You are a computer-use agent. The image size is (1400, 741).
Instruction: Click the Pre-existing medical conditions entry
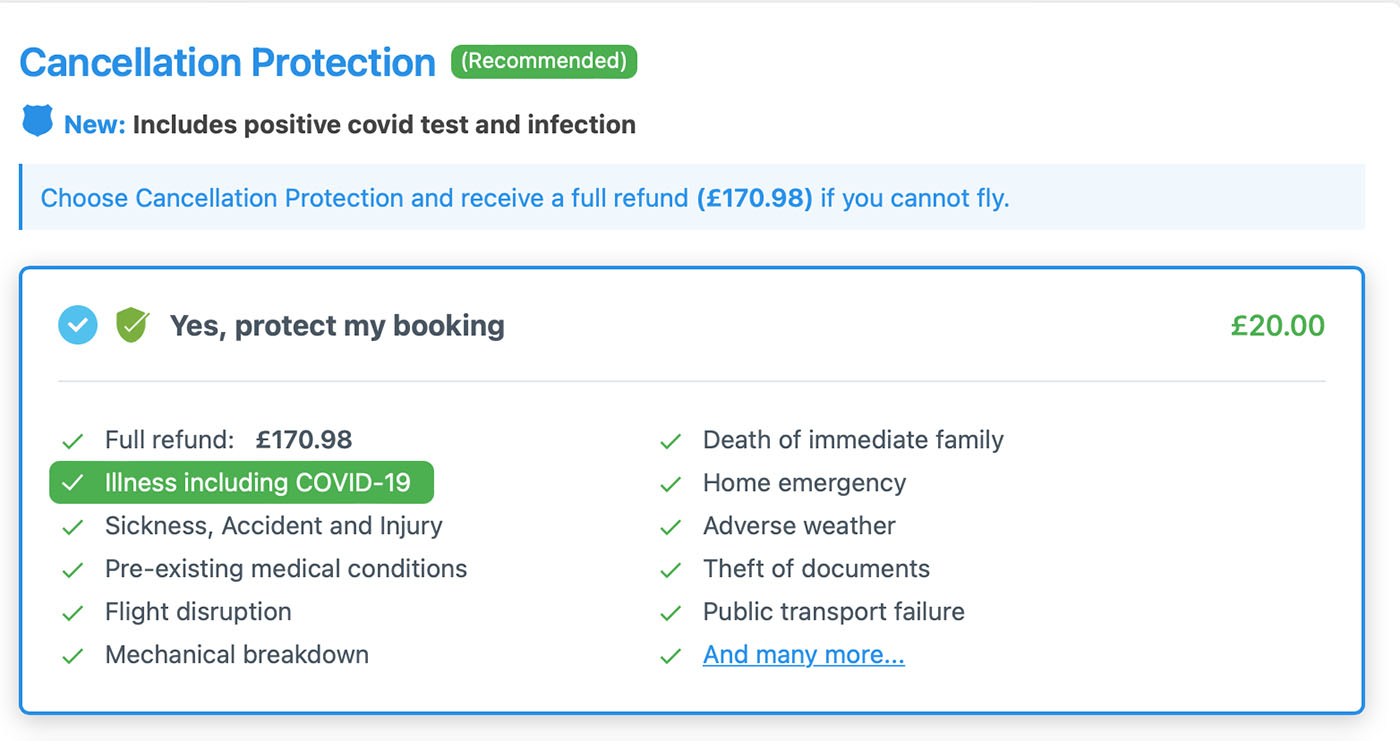[286, 568]
